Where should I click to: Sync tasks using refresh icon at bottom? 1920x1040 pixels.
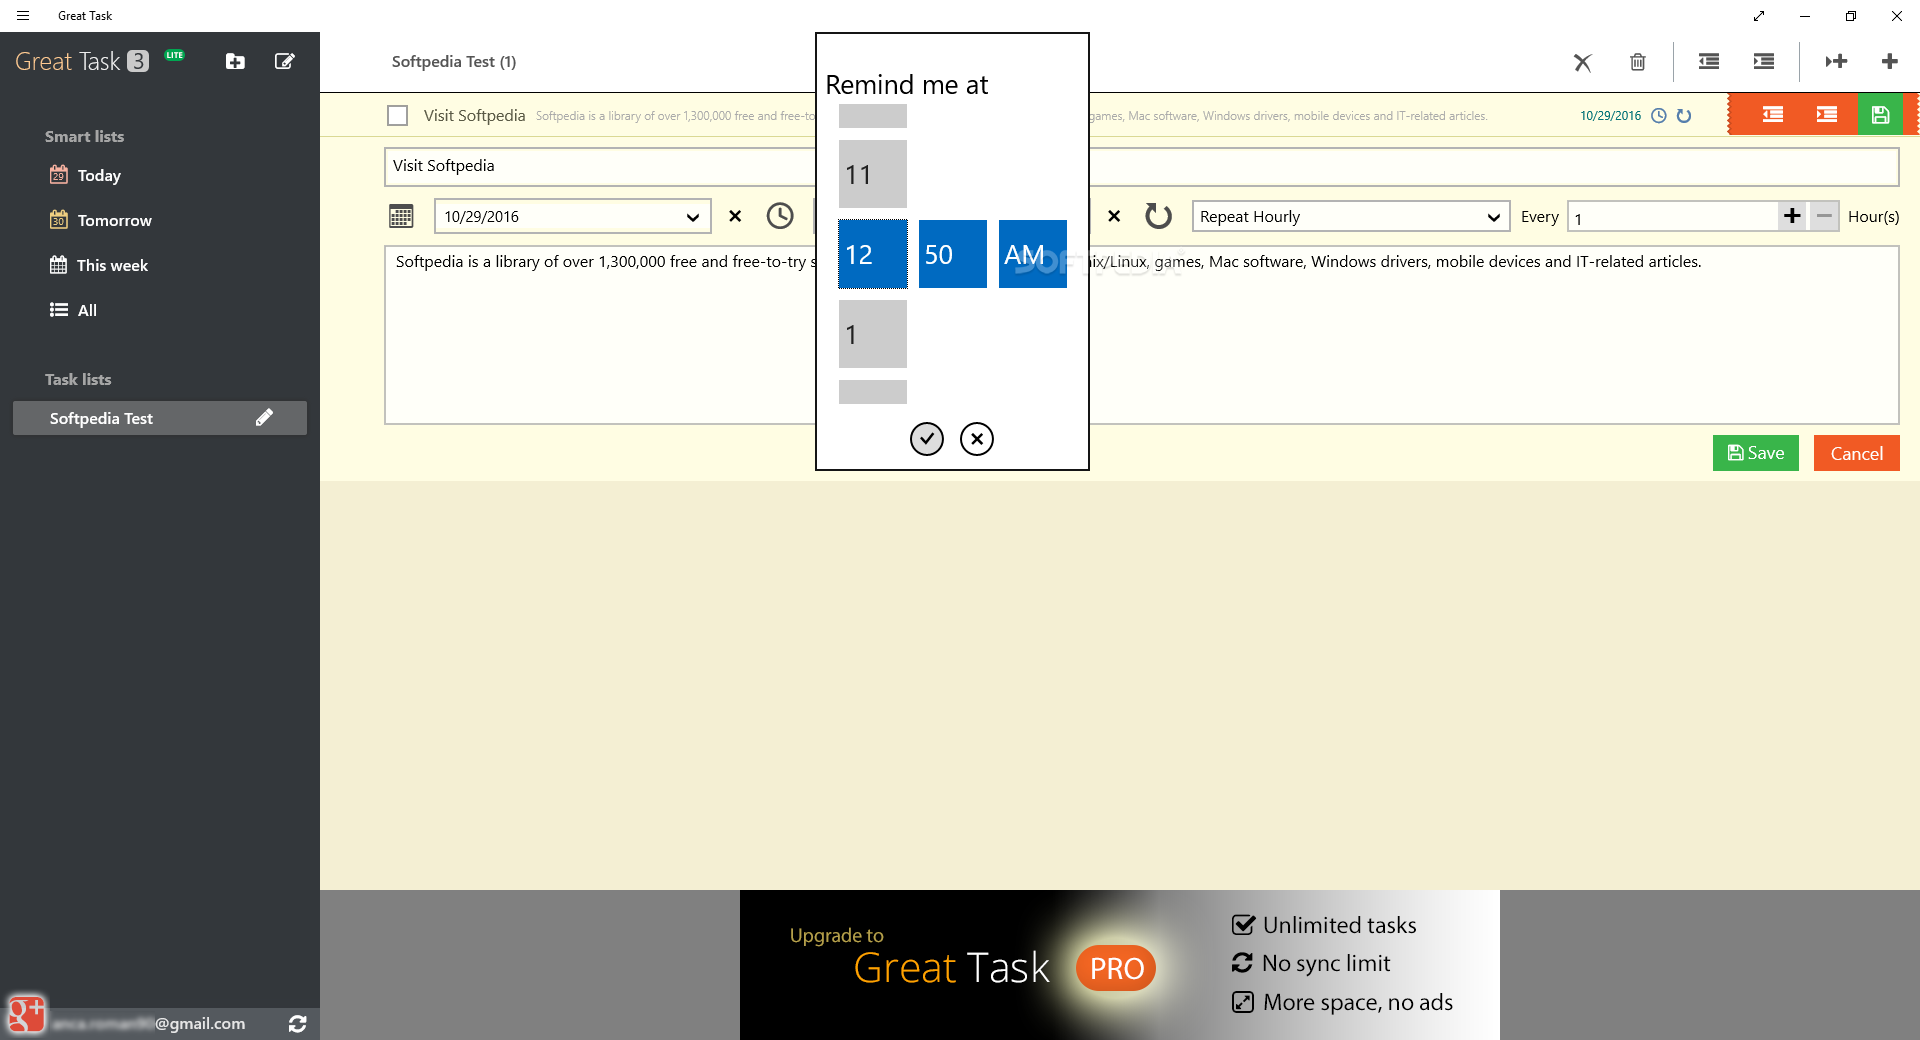[297, 1023]
